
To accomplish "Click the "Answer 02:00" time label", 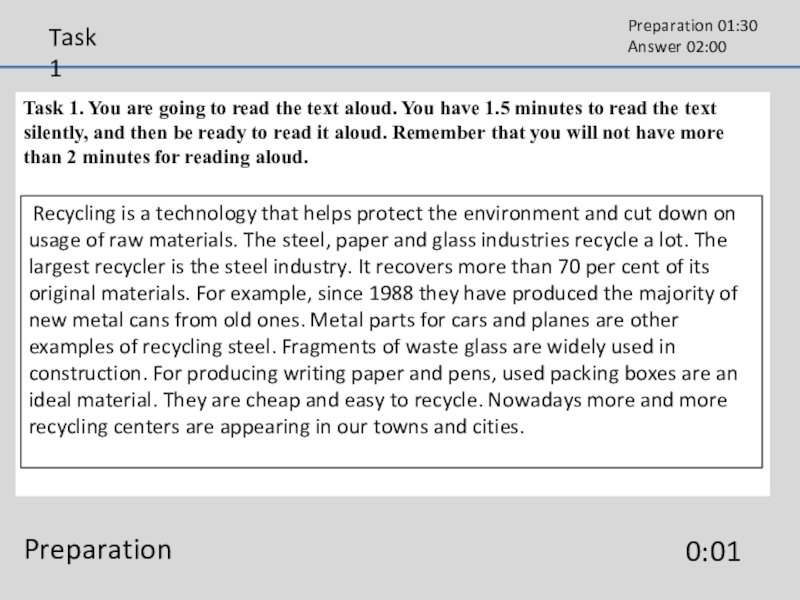I will [x=676, y=47].
